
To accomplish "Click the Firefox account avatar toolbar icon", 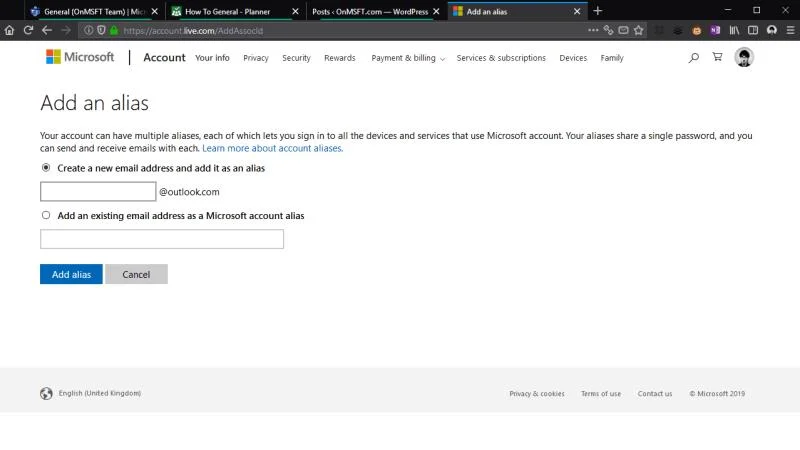I will click(x=772, y=31).
